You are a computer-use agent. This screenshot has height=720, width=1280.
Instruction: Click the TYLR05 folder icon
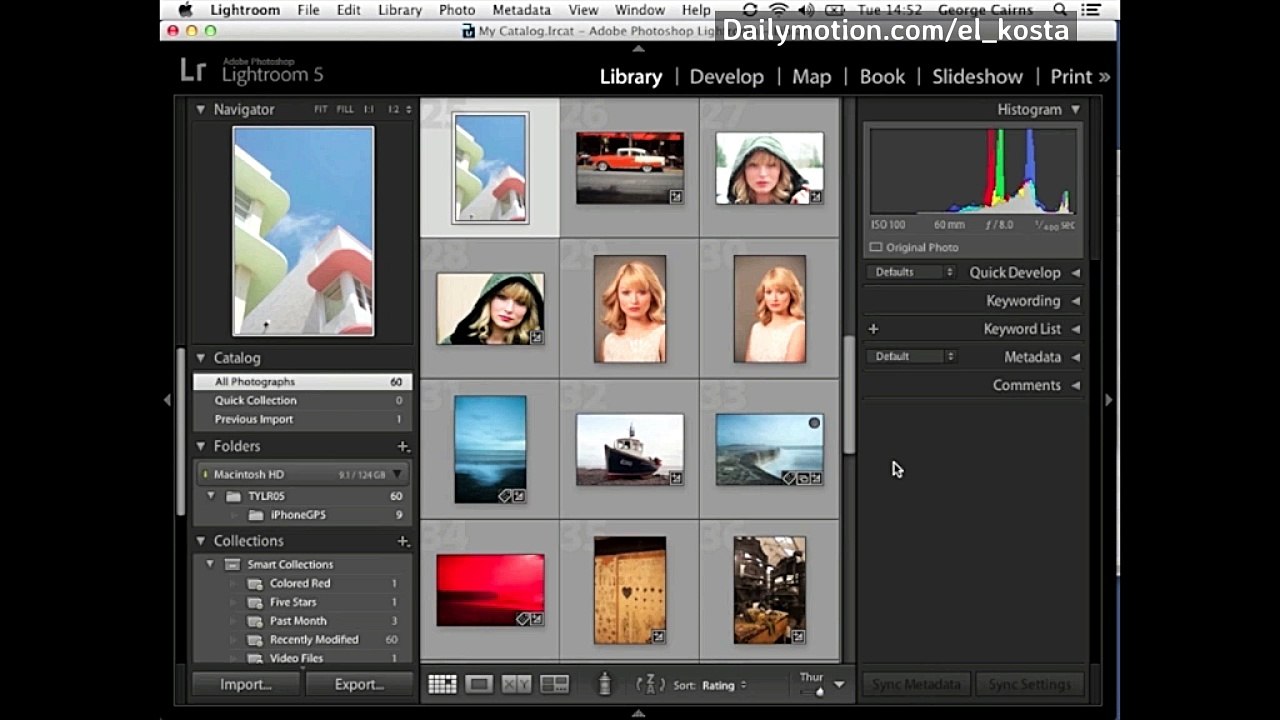[x=233, y=496]
